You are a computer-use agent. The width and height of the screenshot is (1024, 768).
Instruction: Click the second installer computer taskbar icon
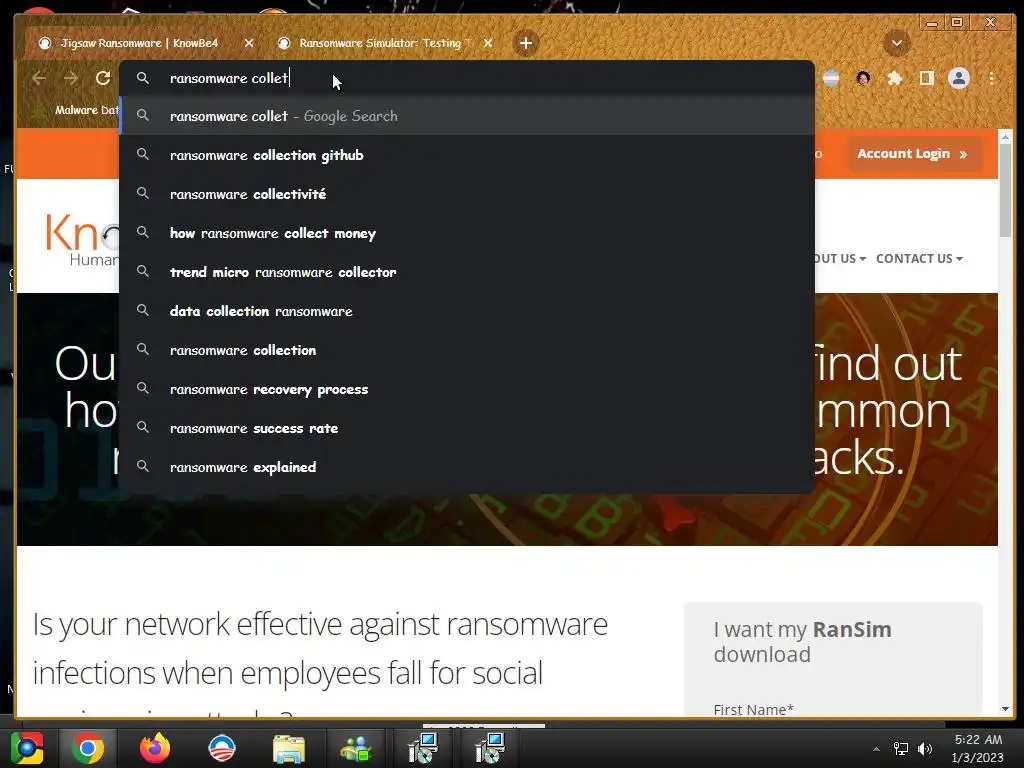coord(489,748)
